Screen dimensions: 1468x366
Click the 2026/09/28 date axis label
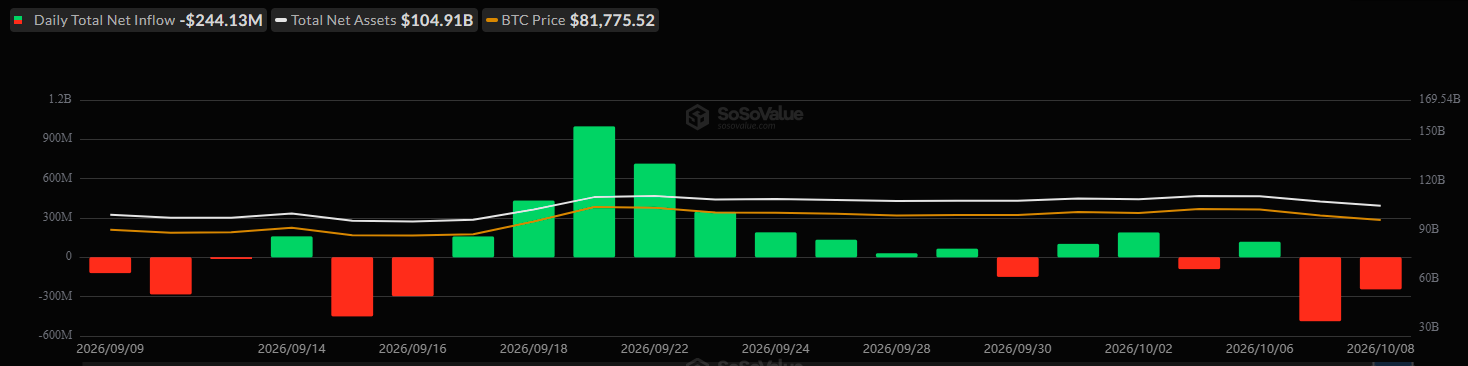pyautogui.click(x=897, y=349)
